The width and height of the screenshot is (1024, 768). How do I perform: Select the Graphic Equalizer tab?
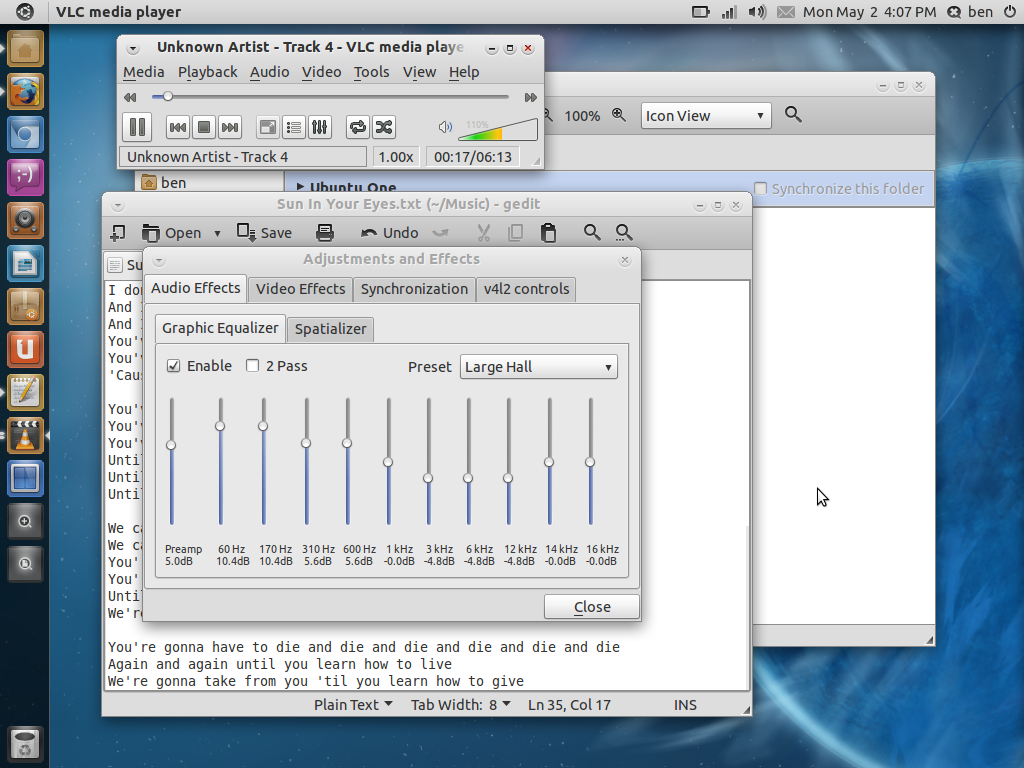tap(220, 328)
